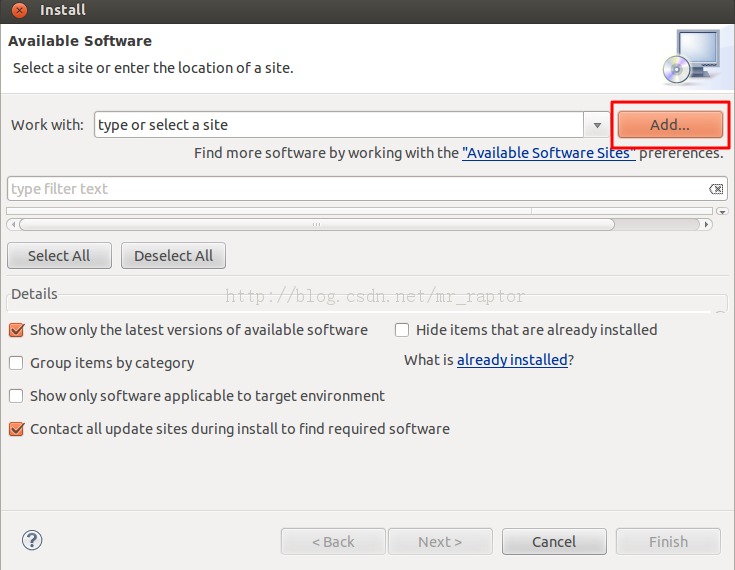Image resolution: width=735 pixels, height=570 pixels.
Task: Click the left arrow of horizontal scrollbar
Action: (12, 225)
